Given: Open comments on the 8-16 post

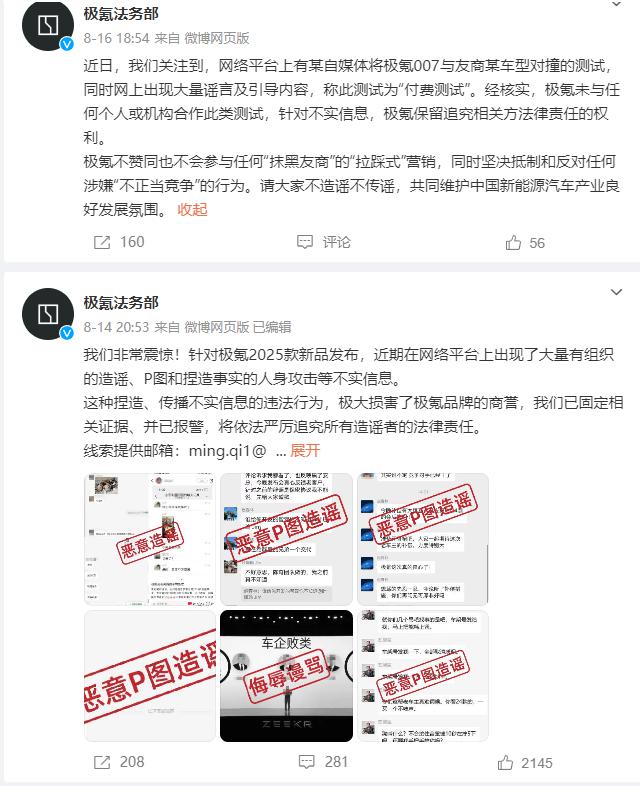Looking at the screenshot, I should pos(323,243).
